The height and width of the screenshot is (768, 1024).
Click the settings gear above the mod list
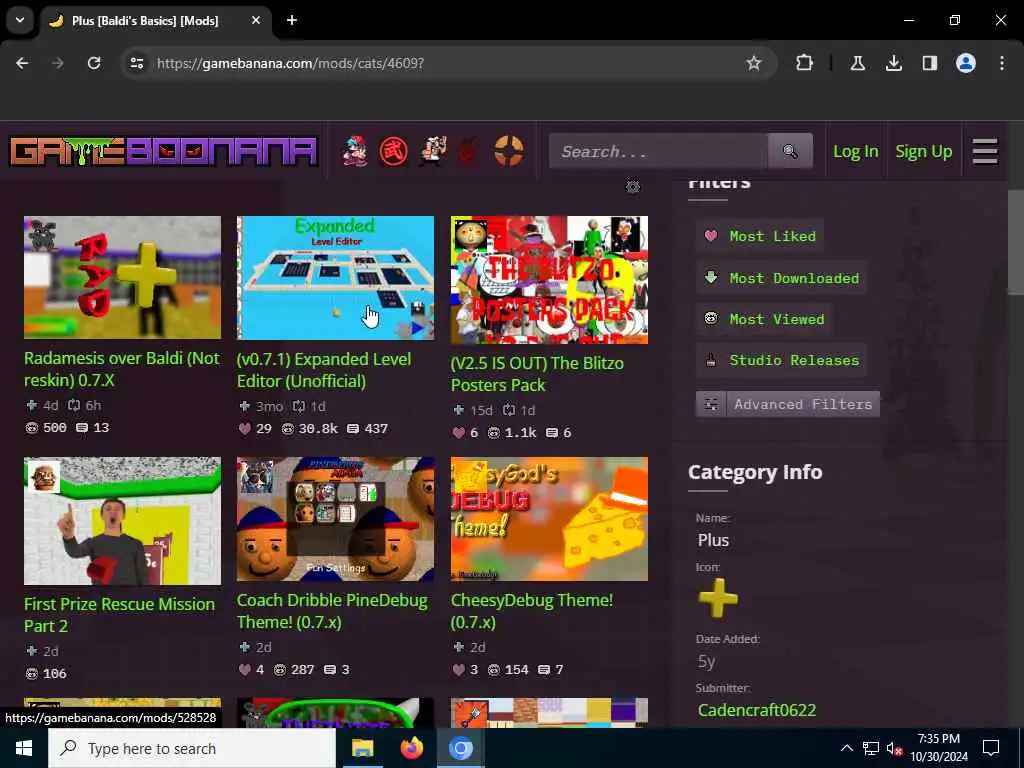pyautogui.click(x=633, y=187)
